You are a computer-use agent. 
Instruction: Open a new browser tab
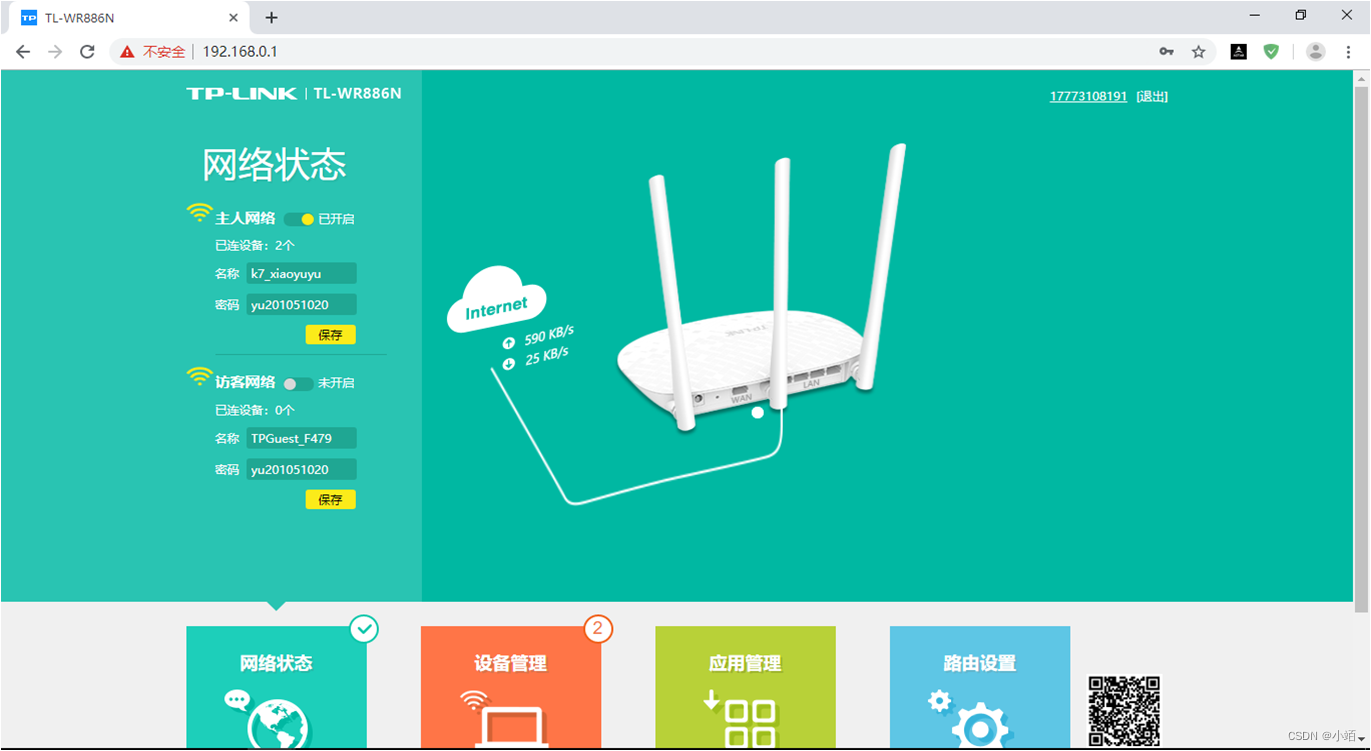click(x=271, y=17)
